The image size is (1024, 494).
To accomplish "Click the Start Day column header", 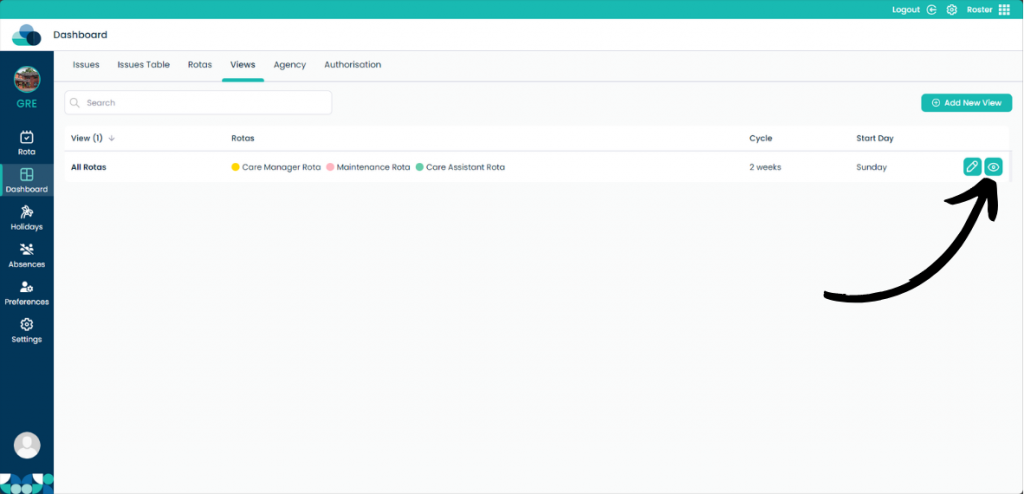I will (x=875, y=139).
